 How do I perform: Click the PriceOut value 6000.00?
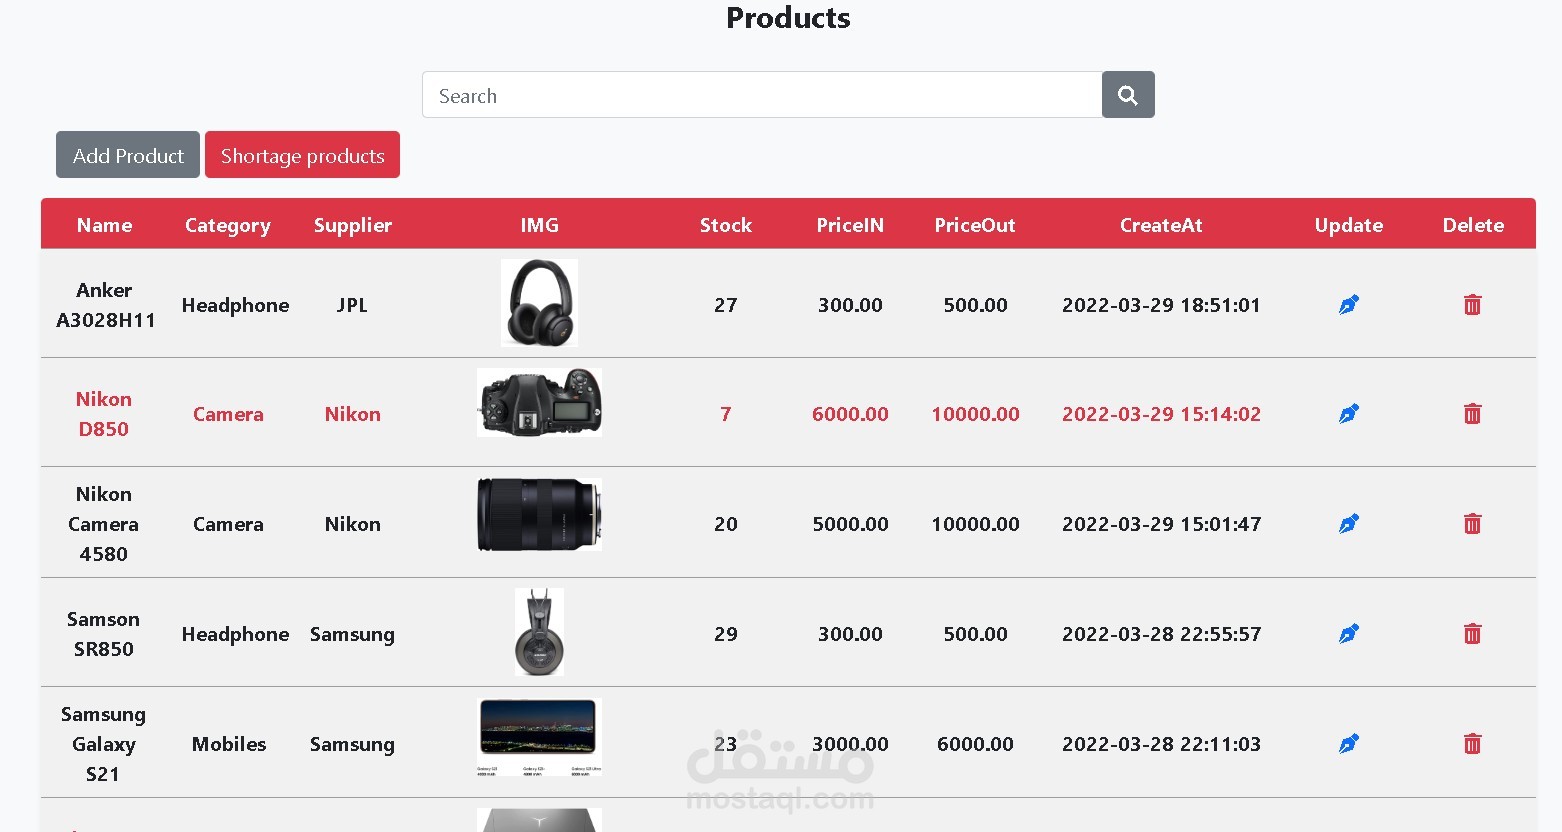coord(975,744)
